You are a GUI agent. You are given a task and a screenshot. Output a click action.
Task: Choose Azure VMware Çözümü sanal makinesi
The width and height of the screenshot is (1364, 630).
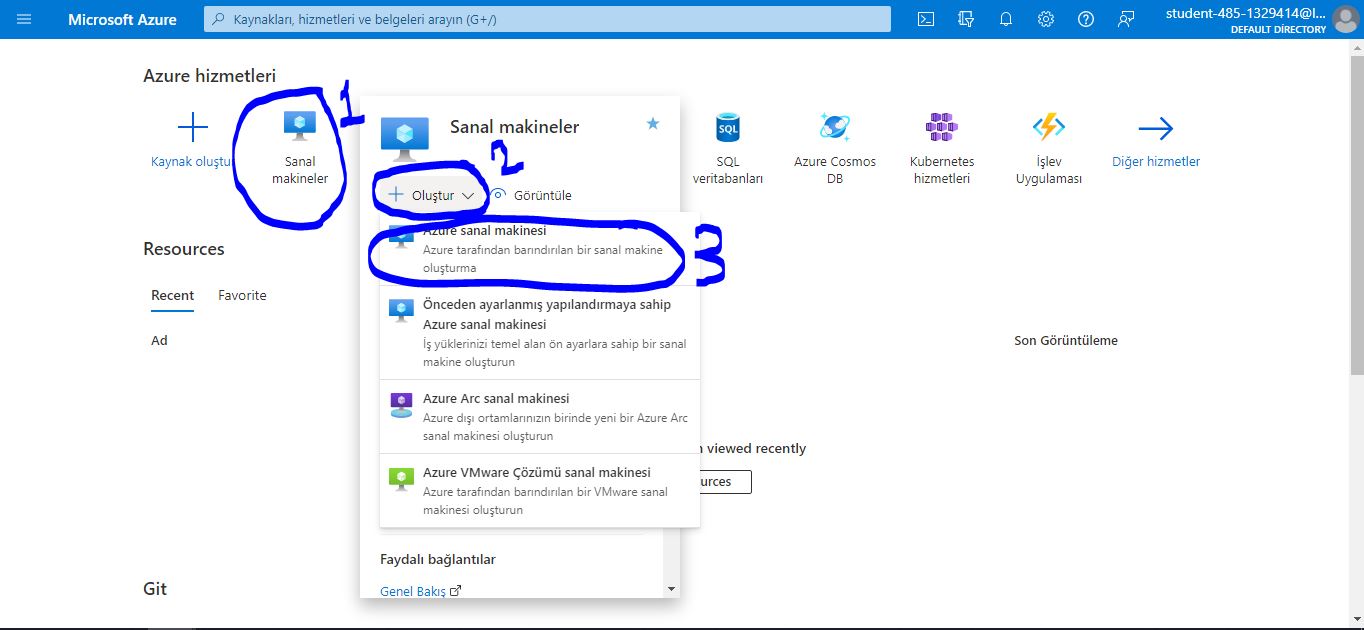pos(540,491)
